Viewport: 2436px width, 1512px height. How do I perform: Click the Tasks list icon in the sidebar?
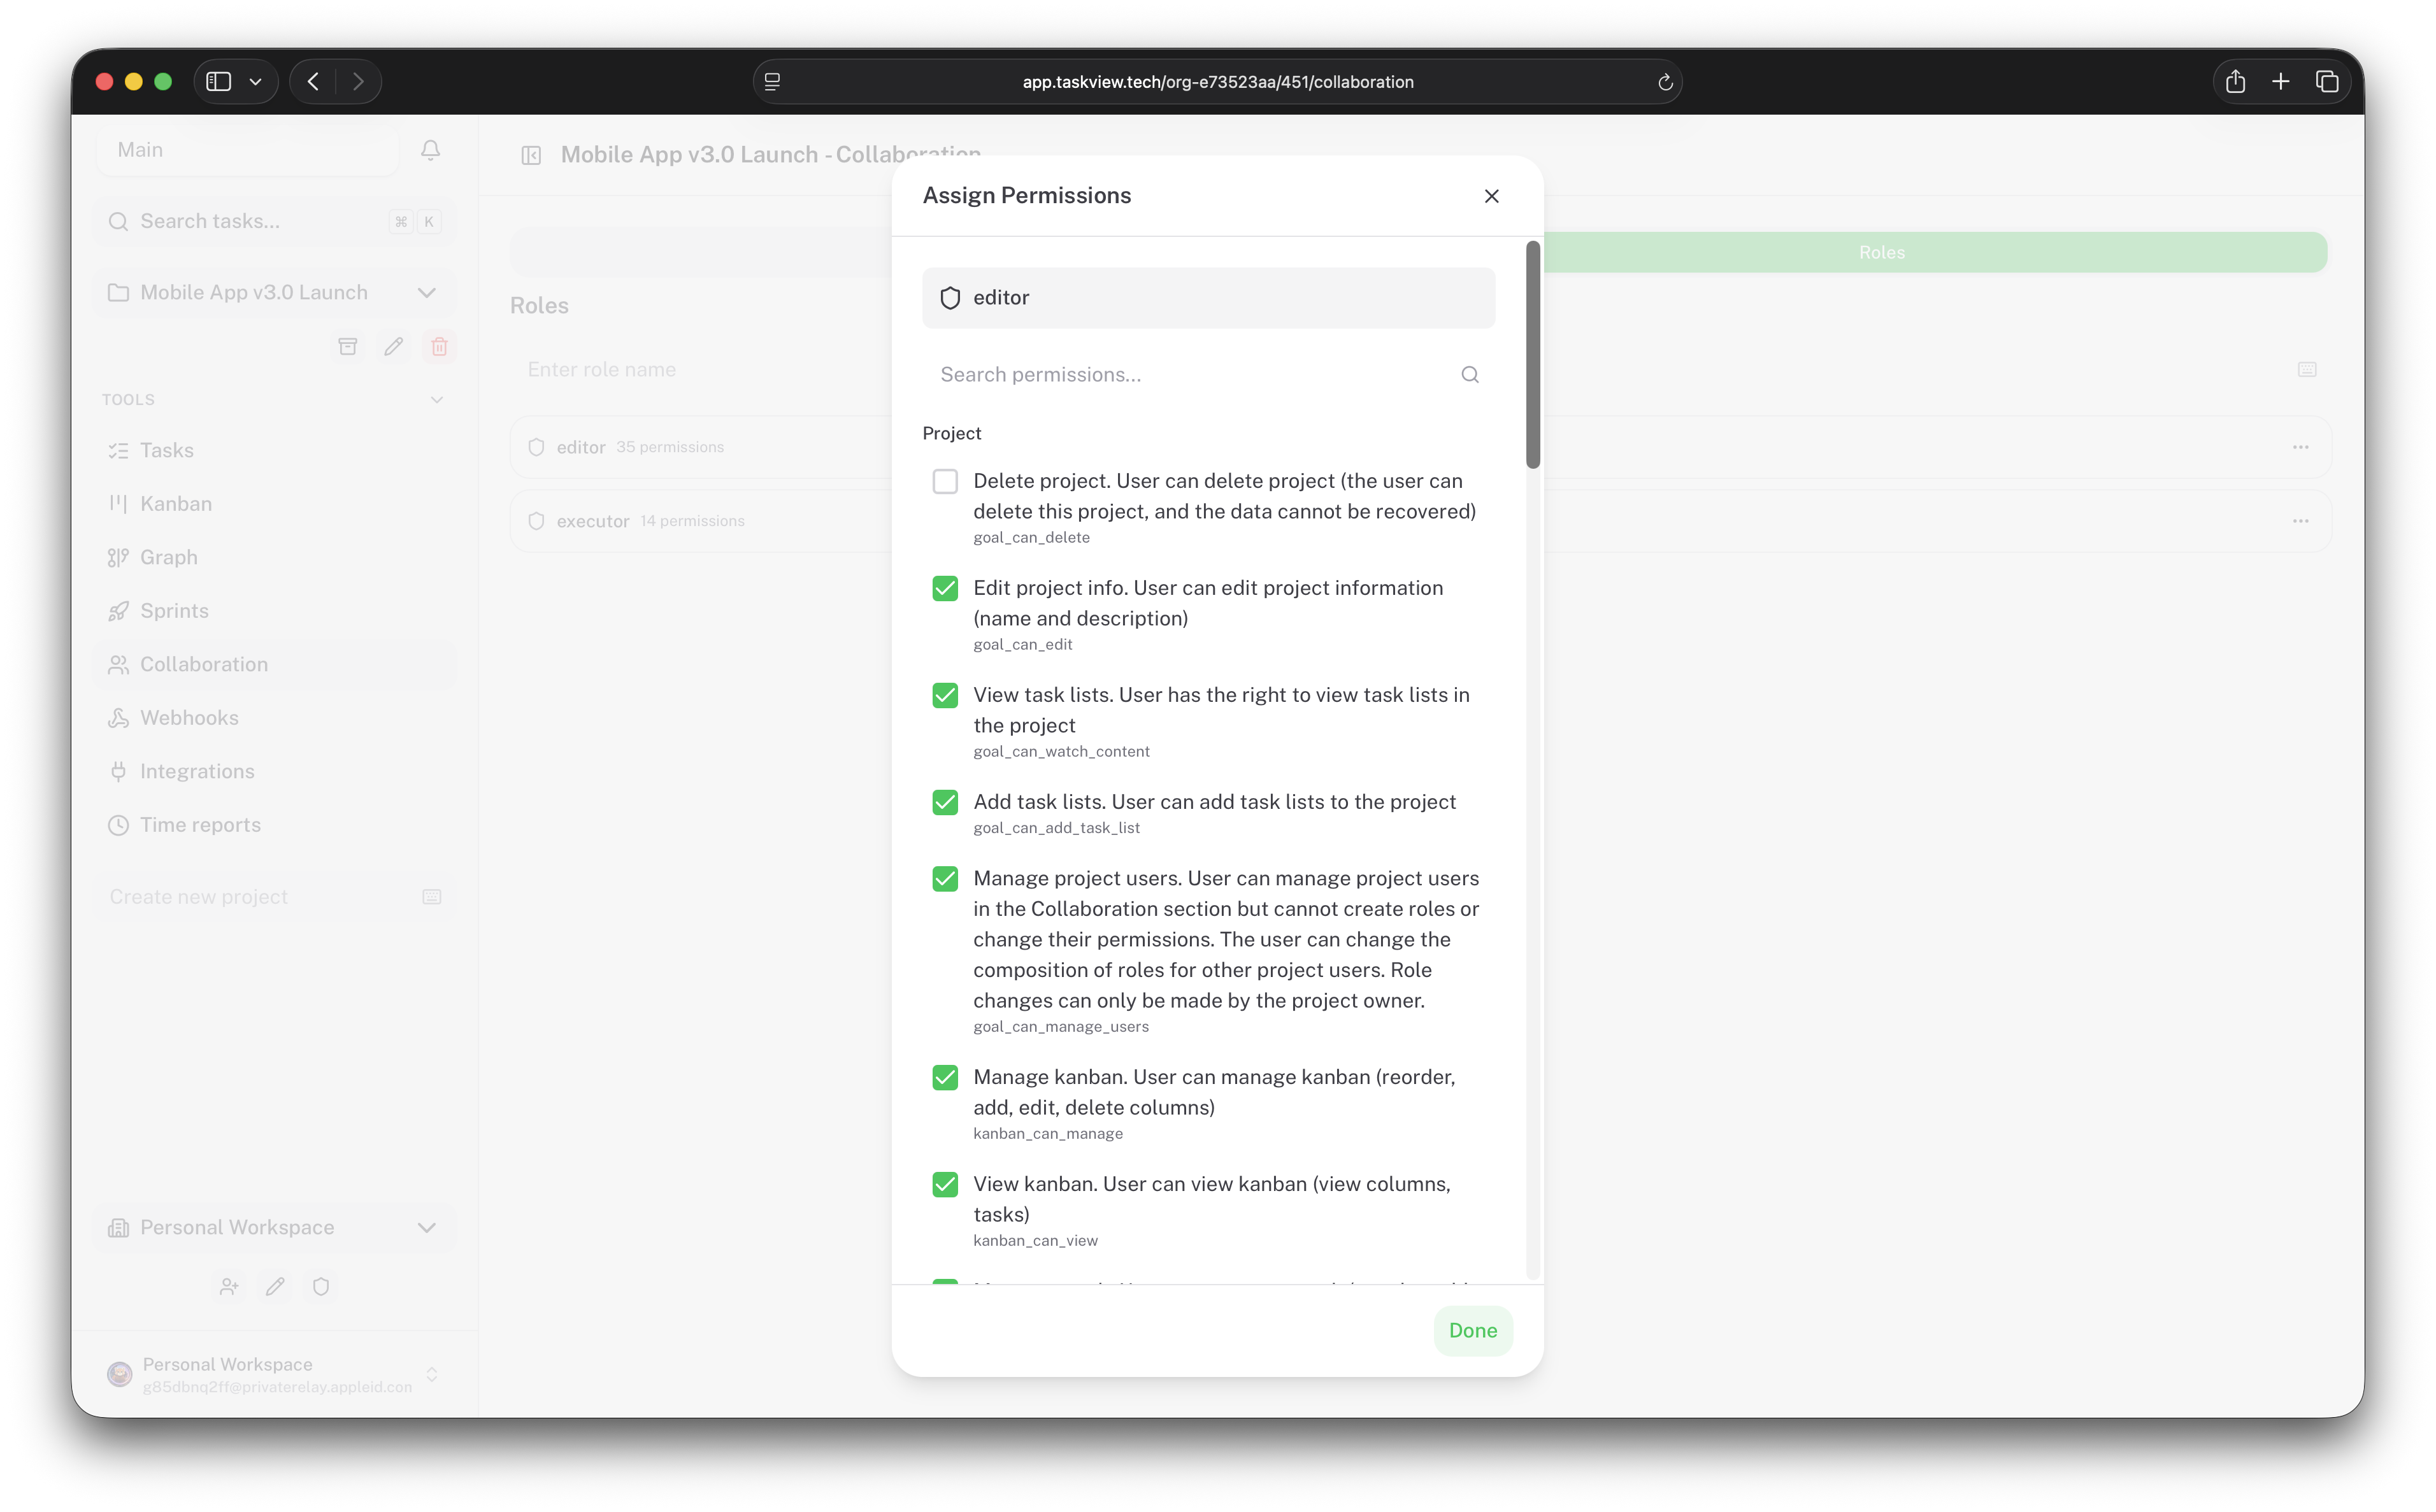point(119,450)
